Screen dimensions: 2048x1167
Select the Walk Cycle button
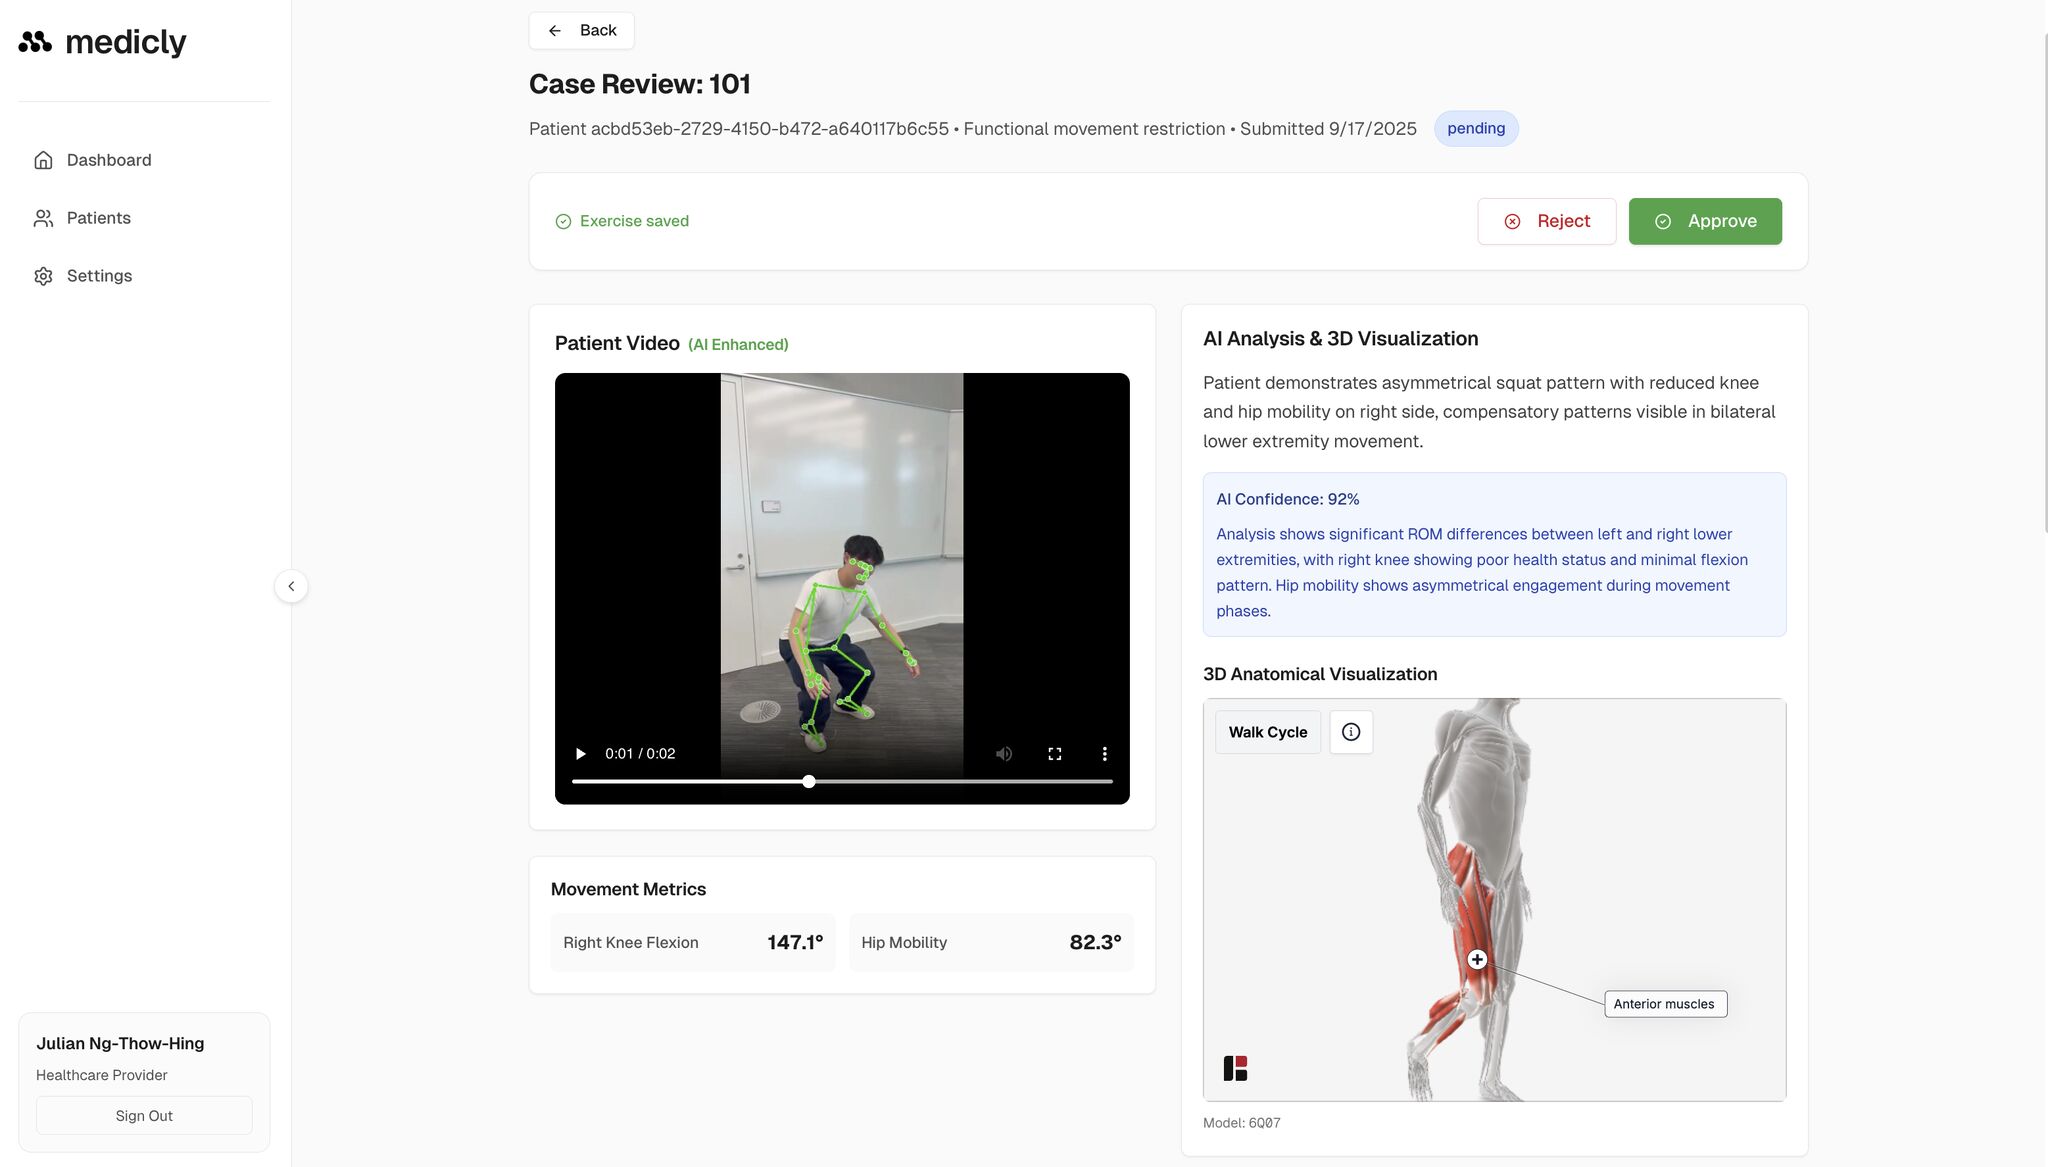[x=1267, y=732]
